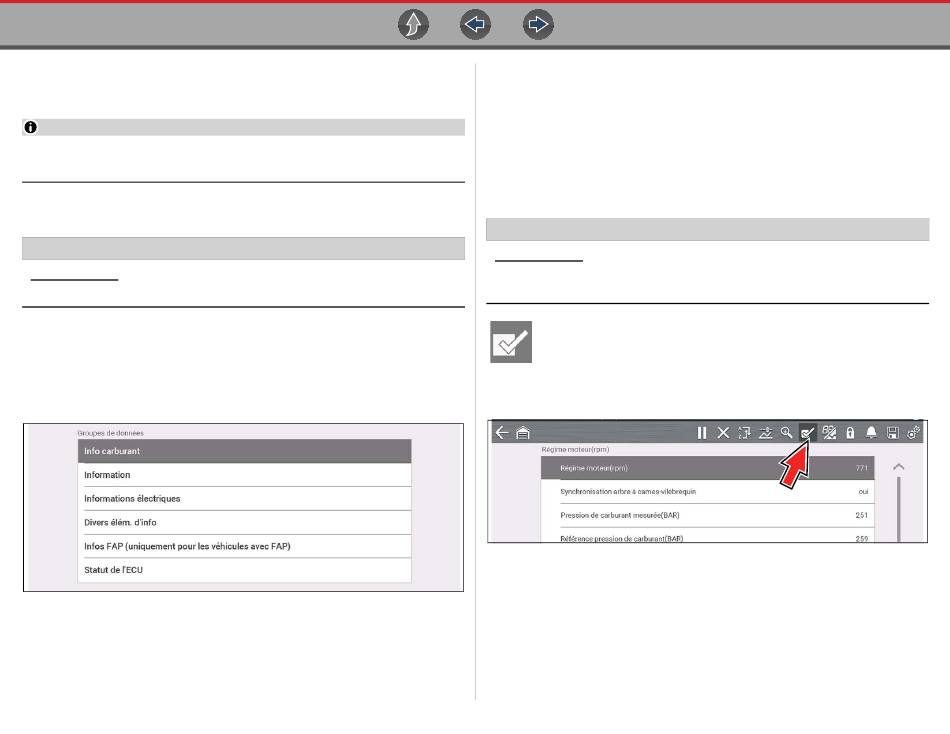Click the save floppy disk icon
This screenshot has height=734, width=950.
892,433
